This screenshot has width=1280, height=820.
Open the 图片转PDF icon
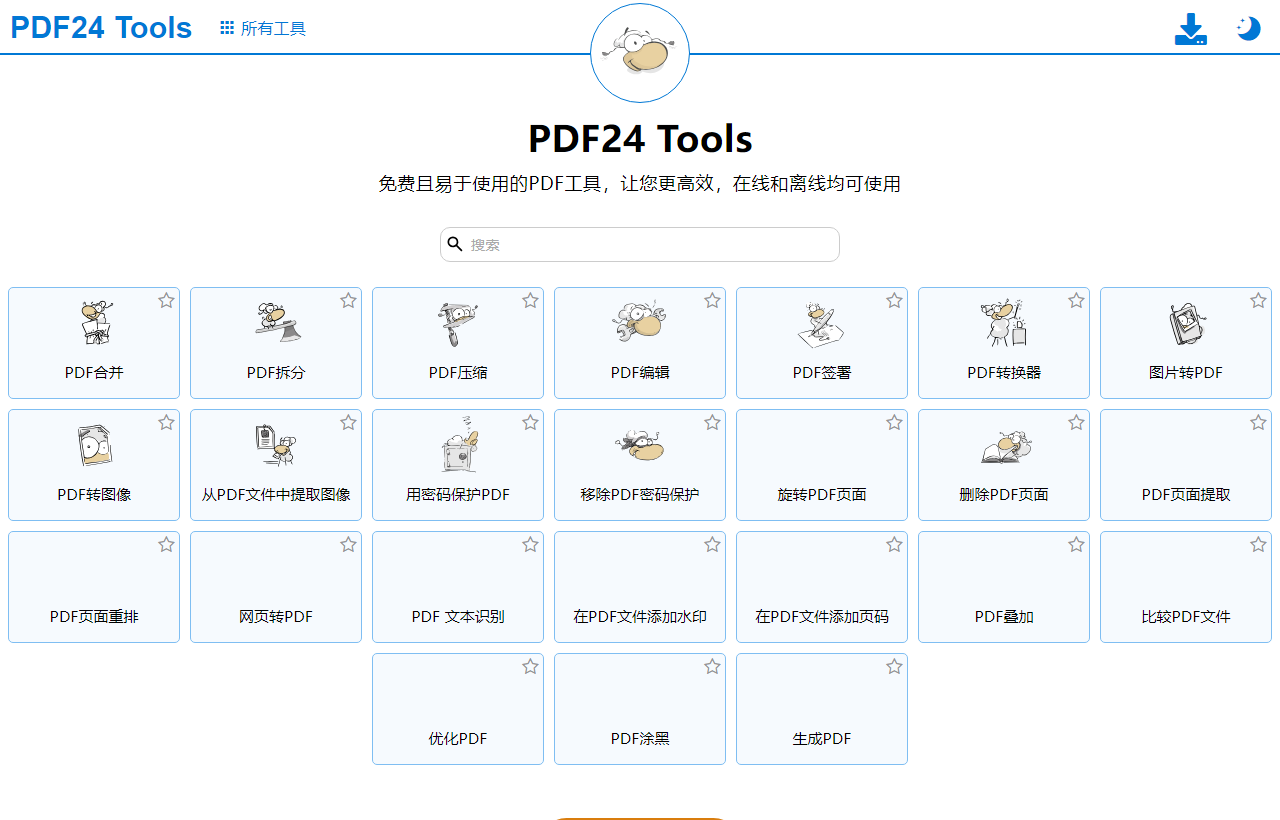(x=1186, y=323)
